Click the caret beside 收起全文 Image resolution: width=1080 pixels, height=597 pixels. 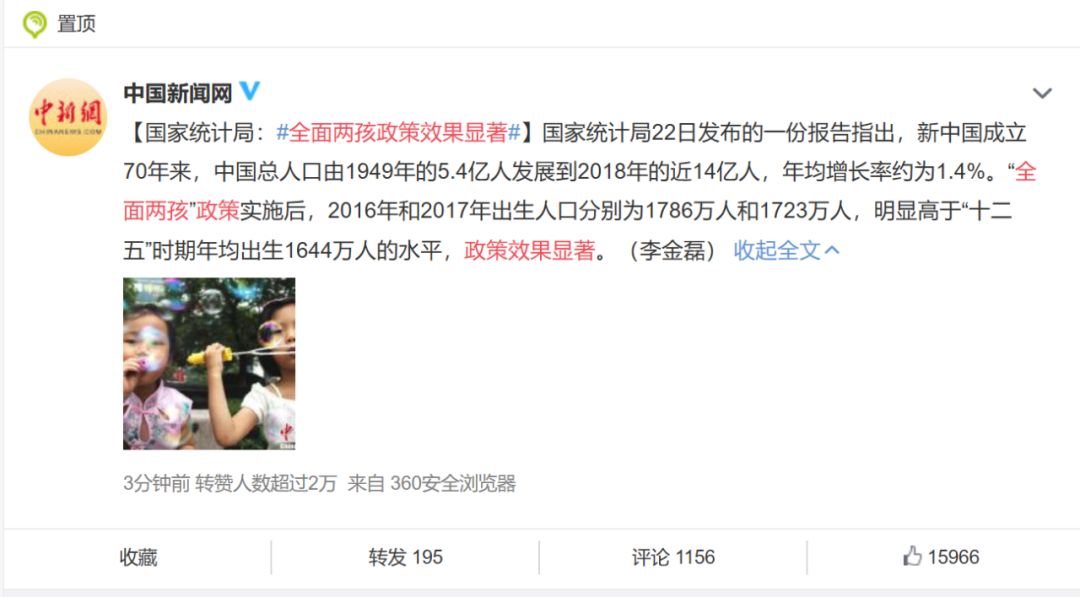832,250
